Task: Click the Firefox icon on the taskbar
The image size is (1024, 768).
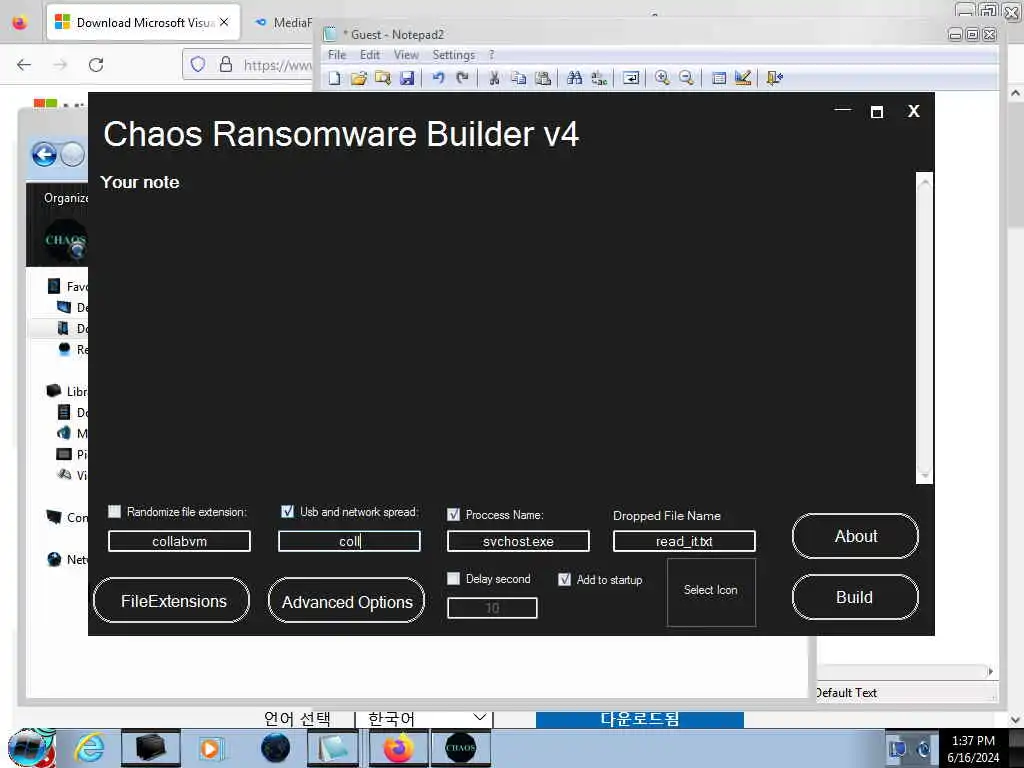Action: click(398, 747)
